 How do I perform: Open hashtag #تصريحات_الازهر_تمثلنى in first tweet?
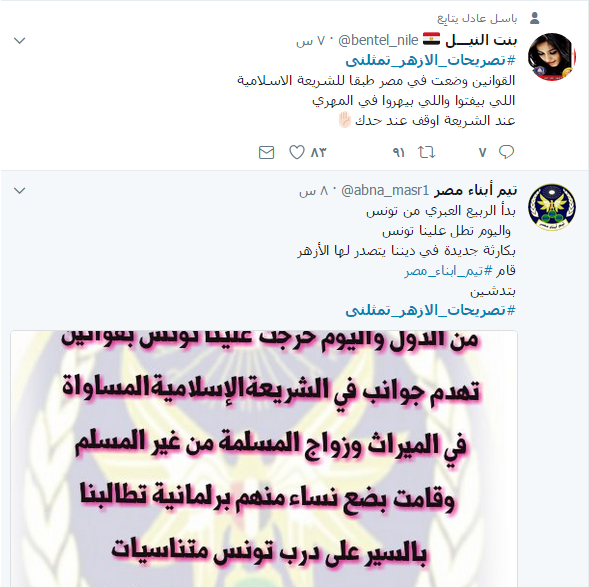(430, 60)
